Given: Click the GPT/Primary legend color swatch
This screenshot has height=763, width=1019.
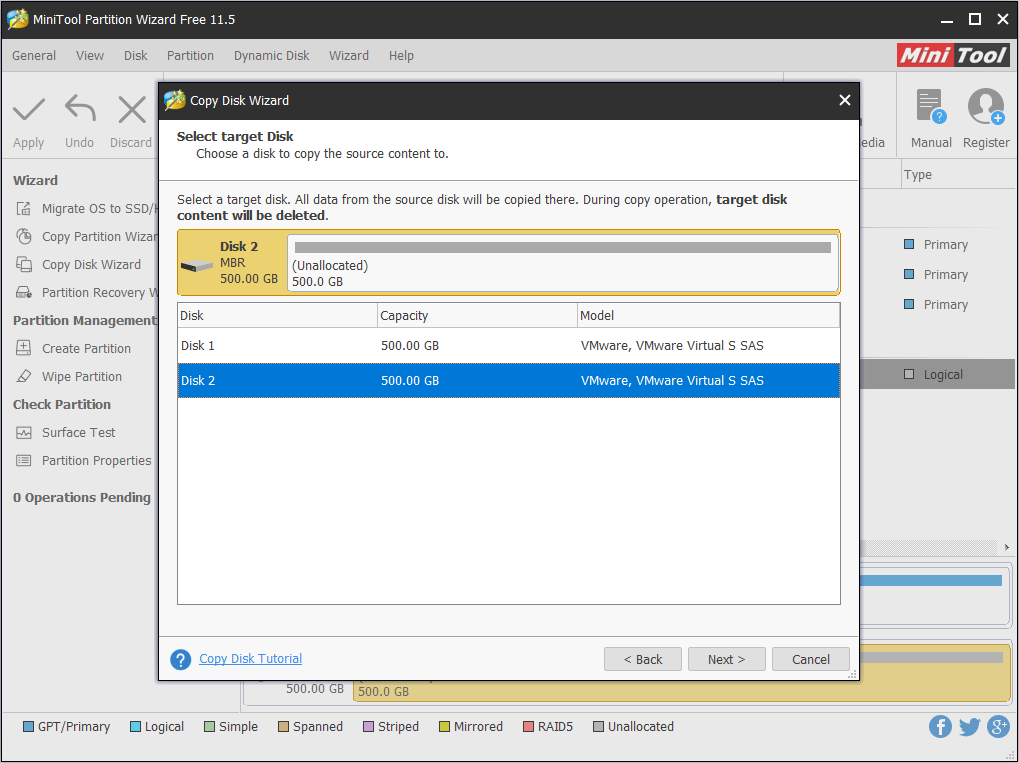Looking at the screenshot, I should (29, 727).
